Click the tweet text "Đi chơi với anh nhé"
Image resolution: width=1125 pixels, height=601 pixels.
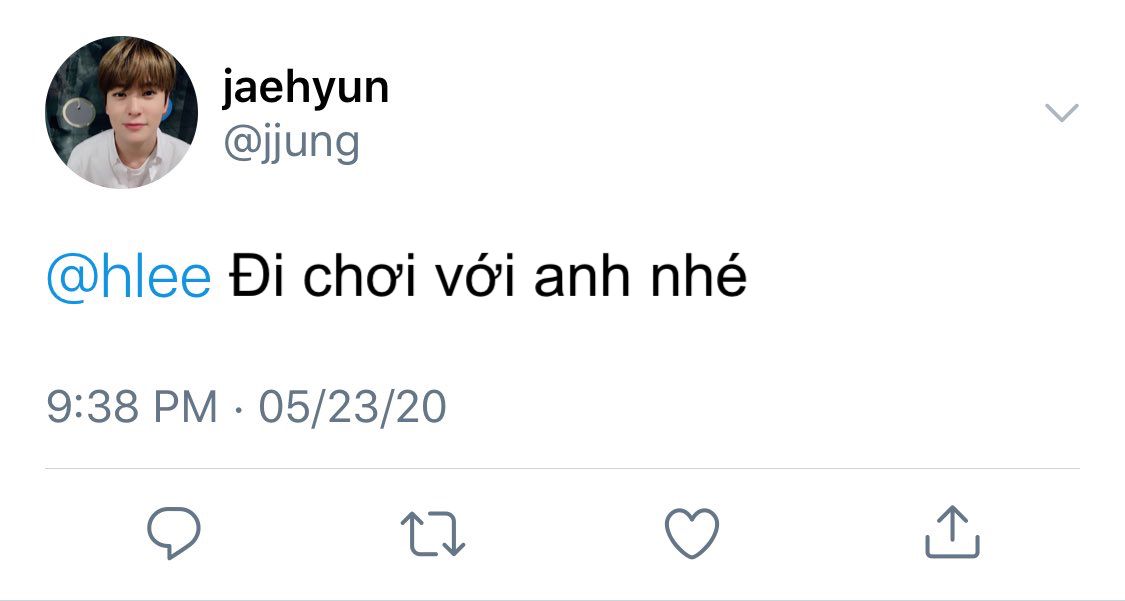488,277
